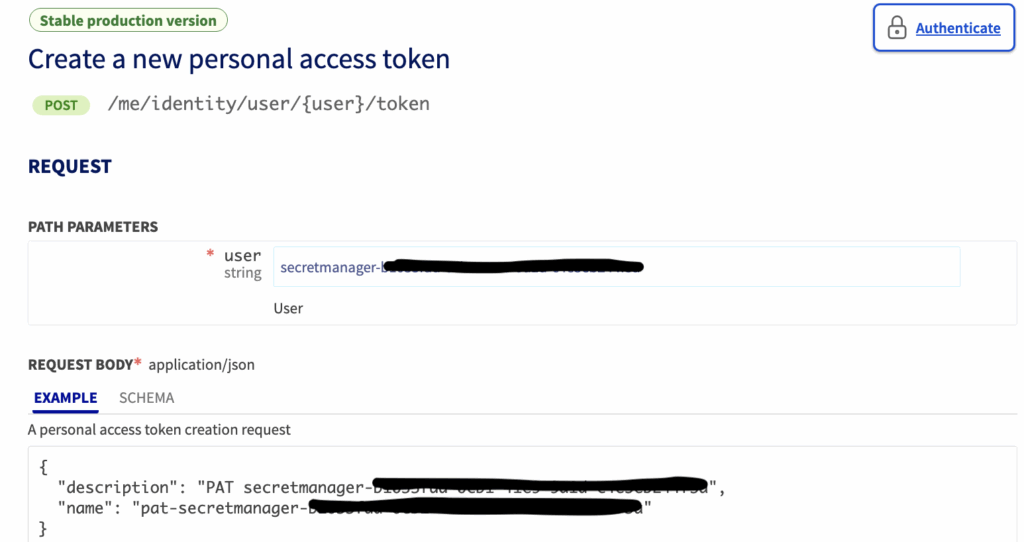The width and height of the screenshot is (1024, 542).
Task: Click the REQUEST section heading
Action: (x=70, y=167)
